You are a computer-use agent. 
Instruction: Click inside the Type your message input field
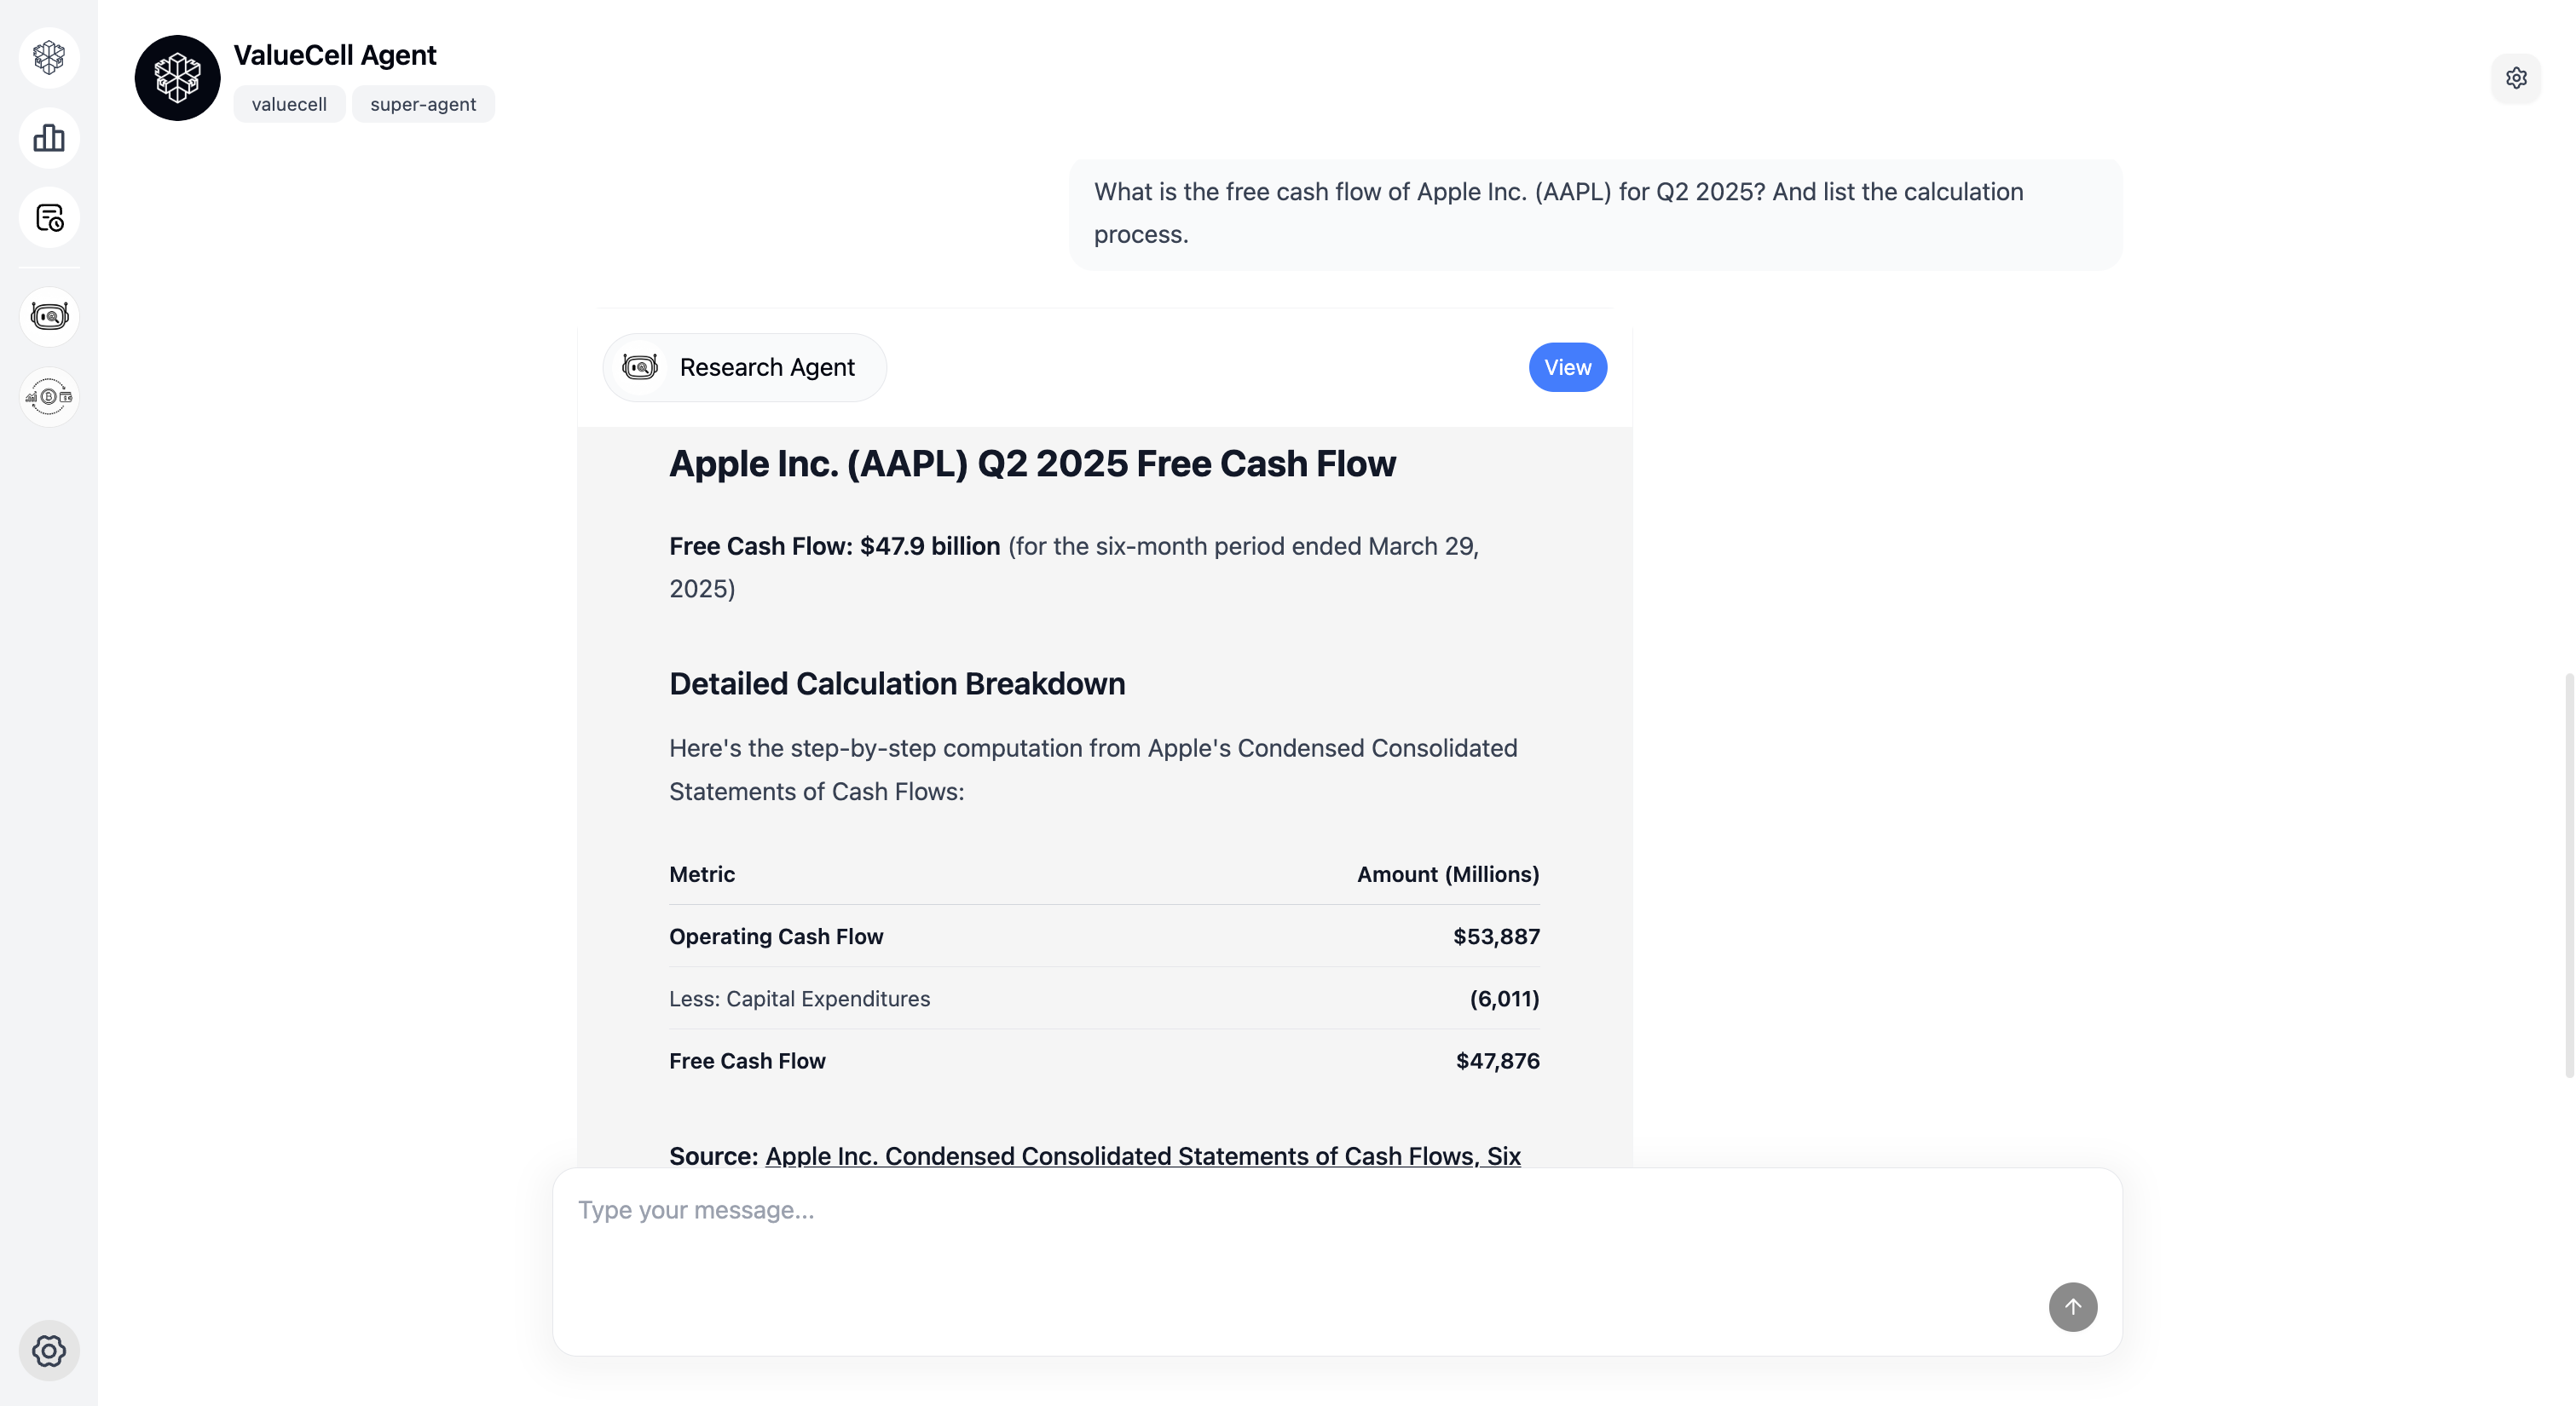coord(1200,1210)
